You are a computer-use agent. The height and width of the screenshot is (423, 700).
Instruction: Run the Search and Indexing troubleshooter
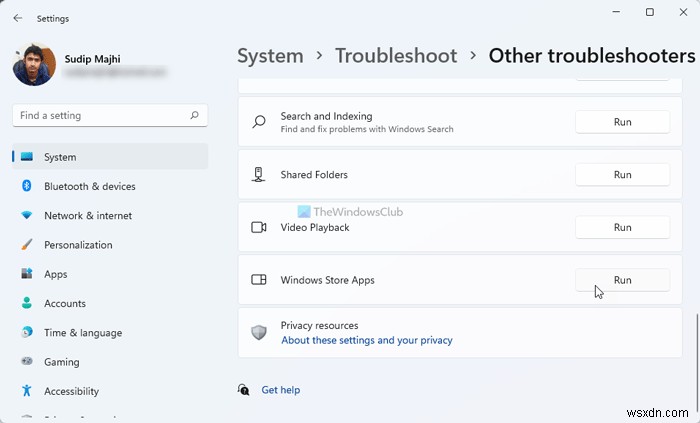pos(622,122)
